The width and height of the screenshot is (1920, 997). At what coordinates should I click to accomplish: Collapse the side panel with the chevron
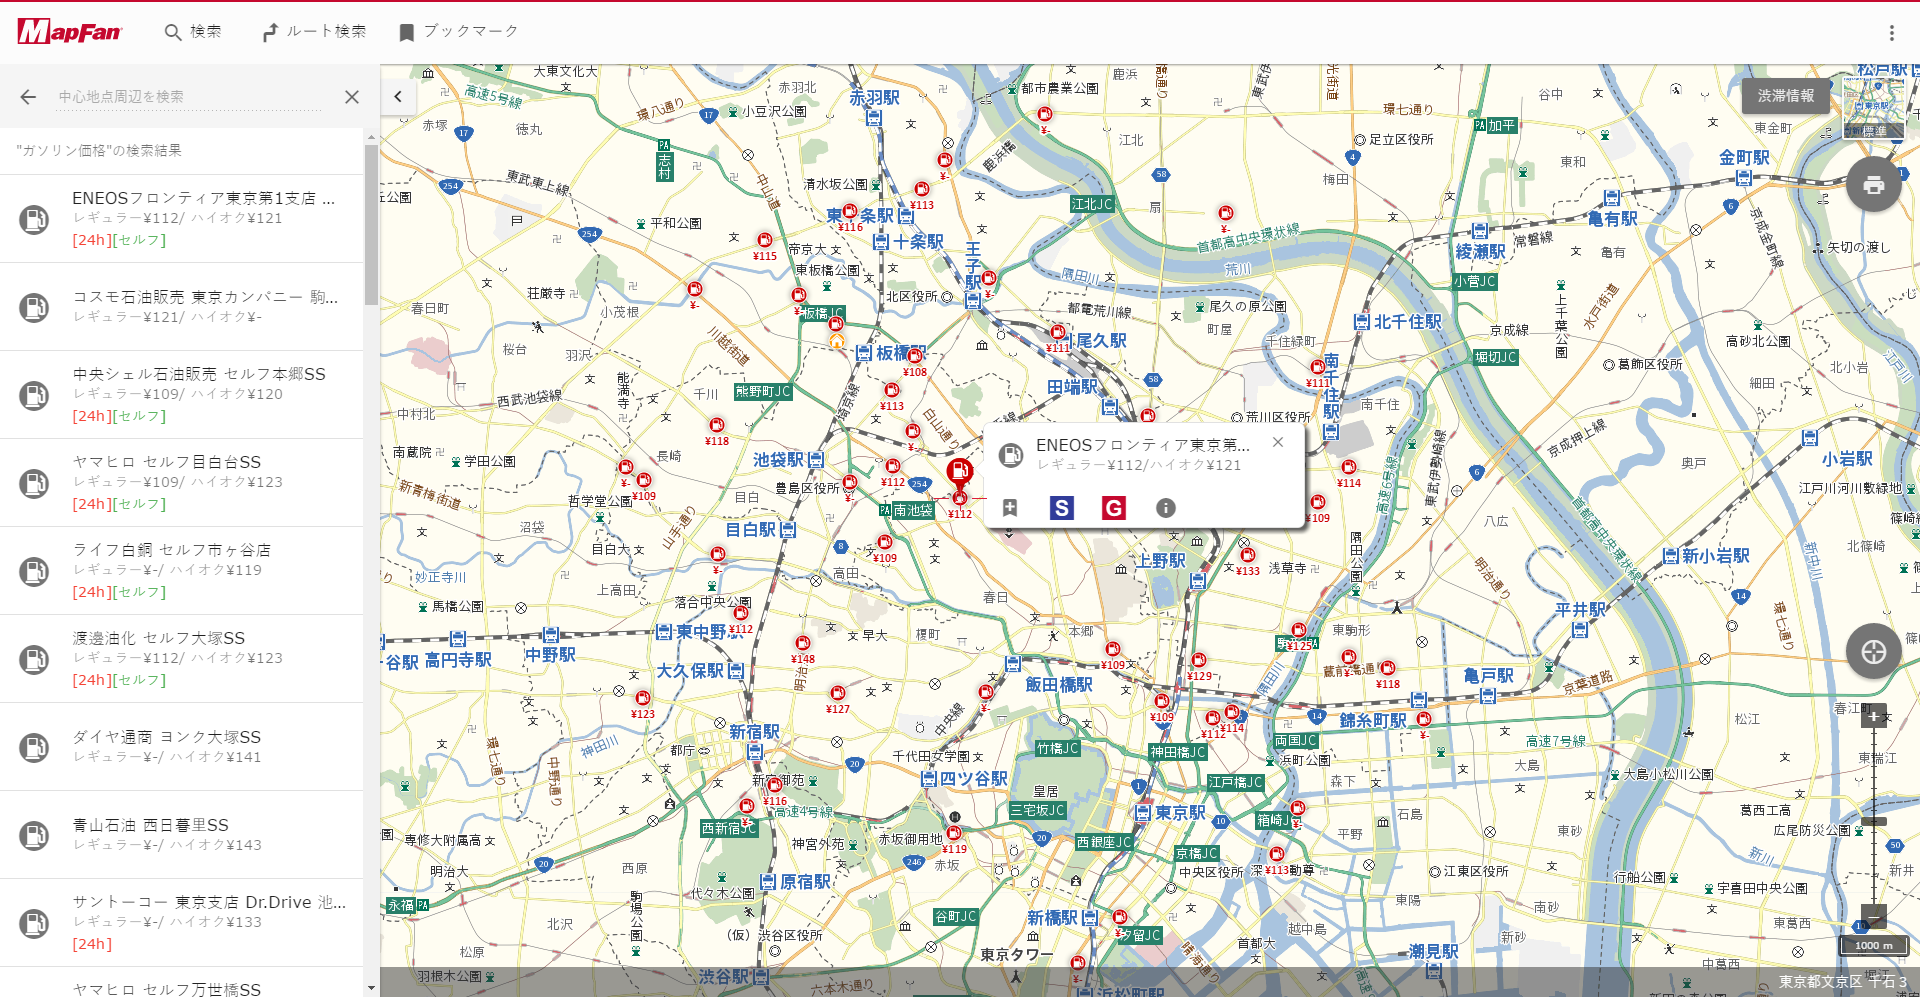(x=398, y=97)
